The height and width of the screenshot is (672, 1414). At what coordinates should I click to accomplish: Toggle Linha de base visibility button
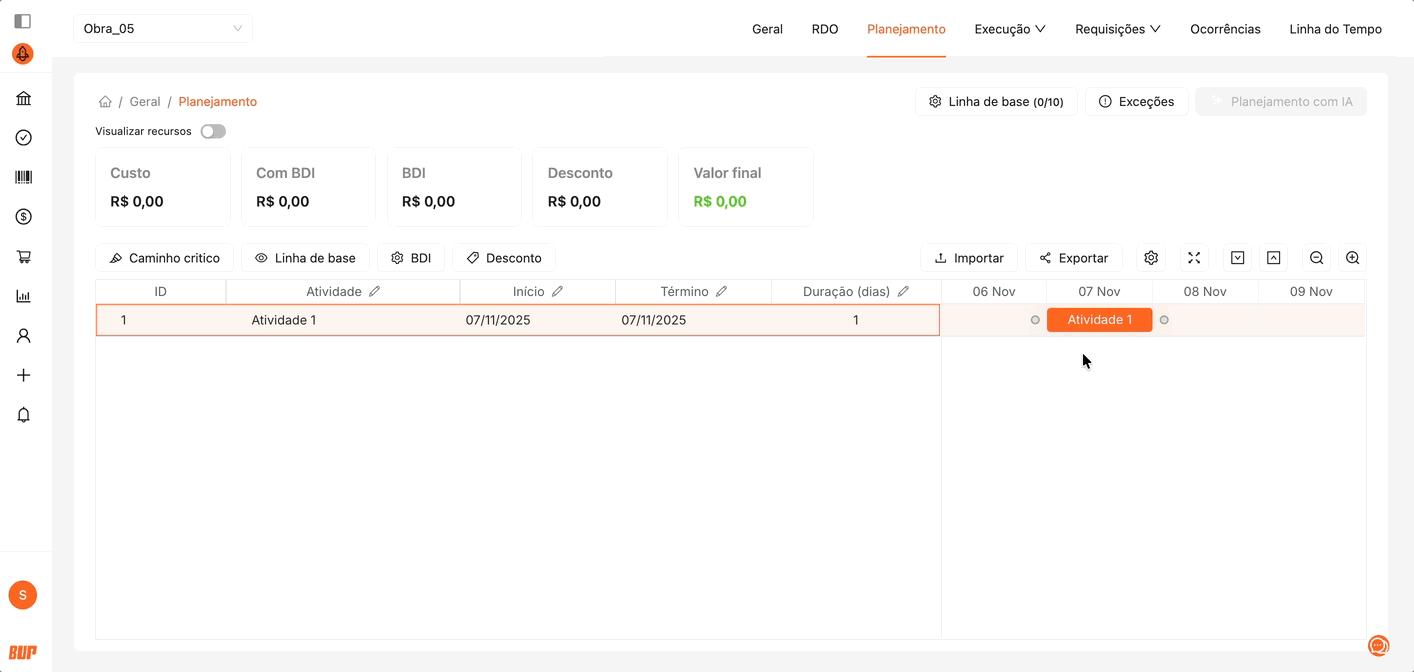coord(305,258)
